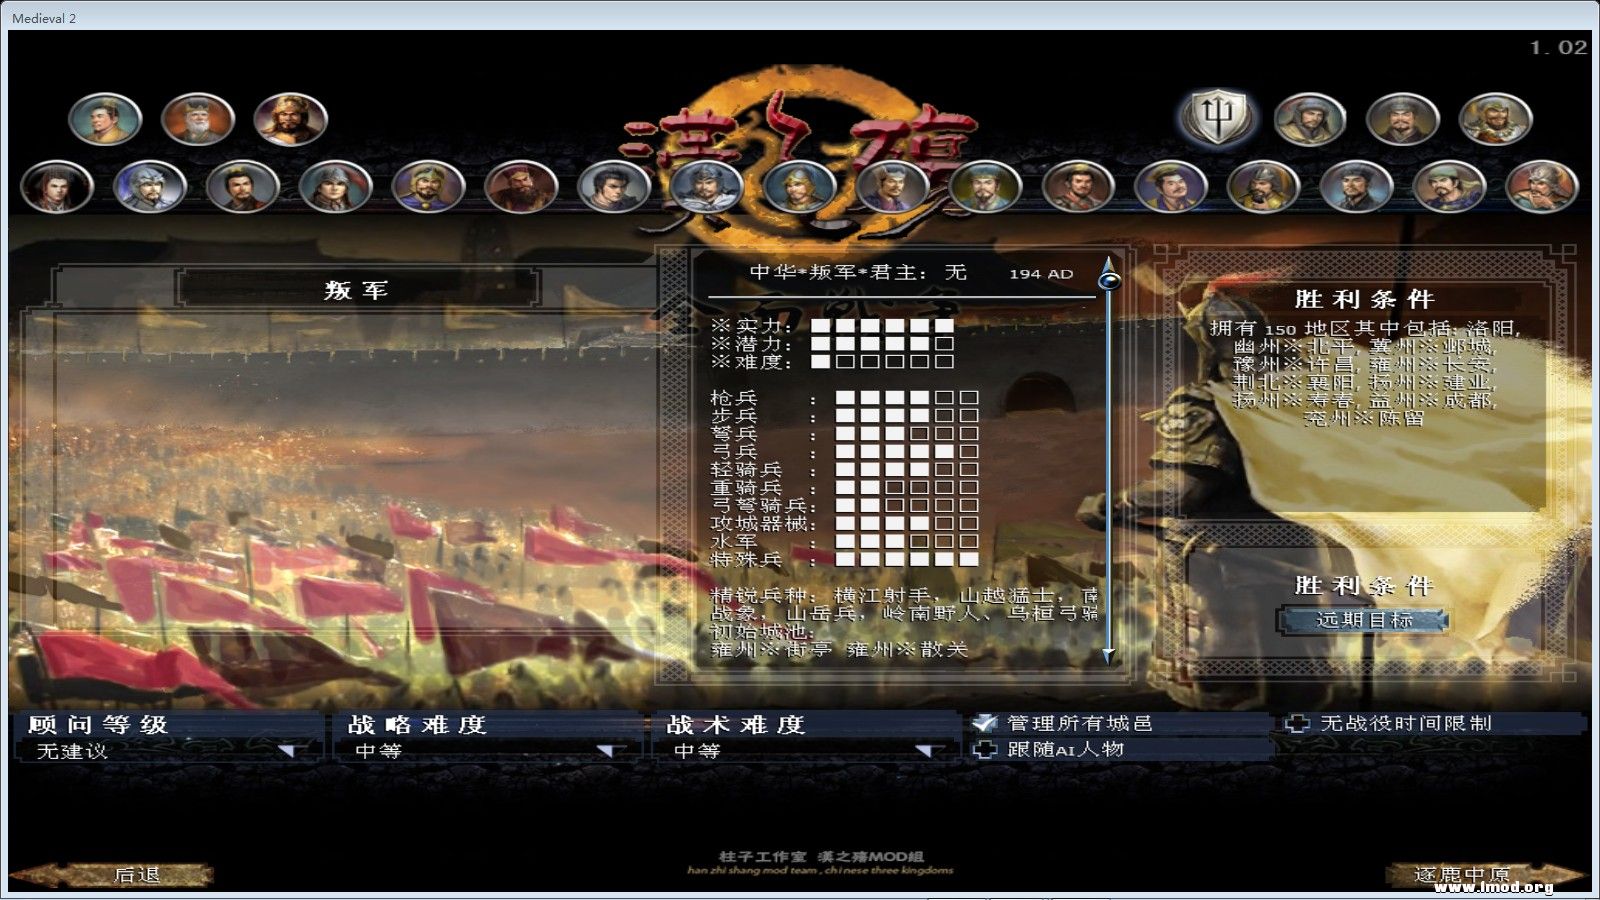Pick the golden fur-hat bearded warrior portrait
The width and height of the screenshot is (1600, 900).
pos(291,120)
